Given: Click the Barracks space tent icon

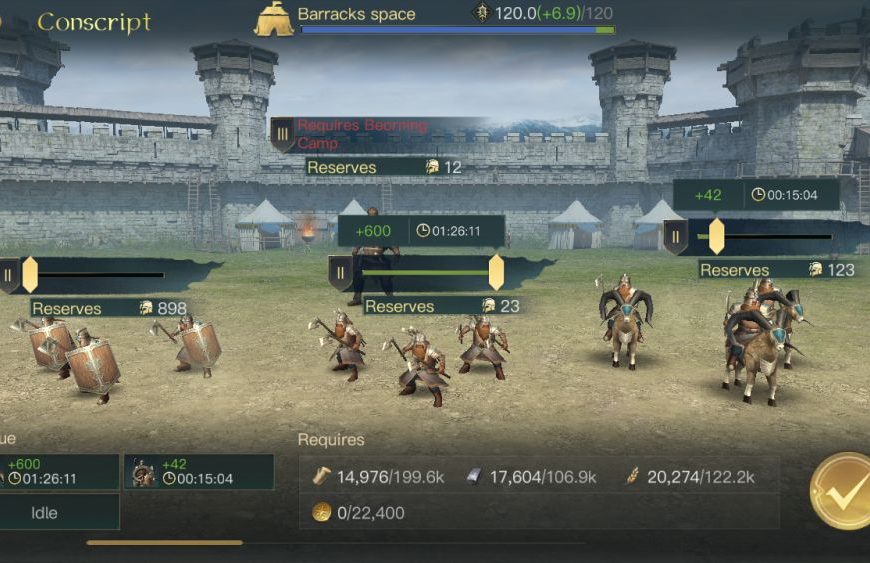Looking at the screenshot, I should 274,19.
